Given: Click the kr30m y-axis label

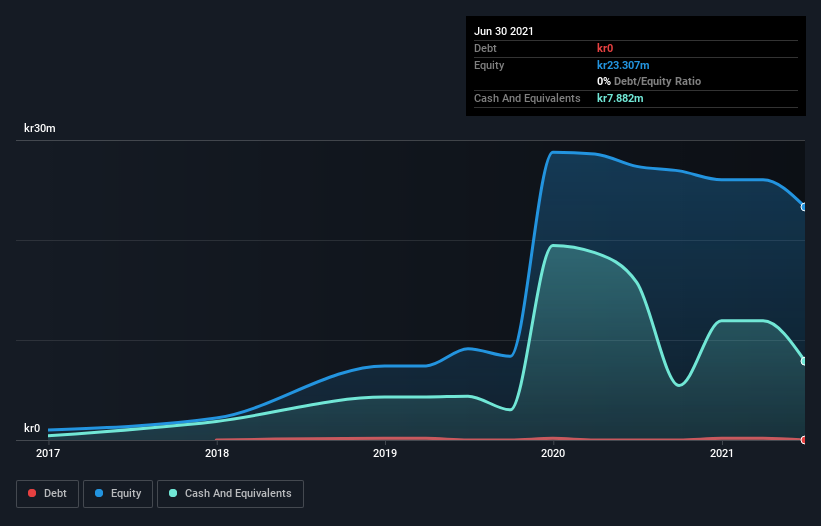Looking at the screenshot, I should 40,128.
